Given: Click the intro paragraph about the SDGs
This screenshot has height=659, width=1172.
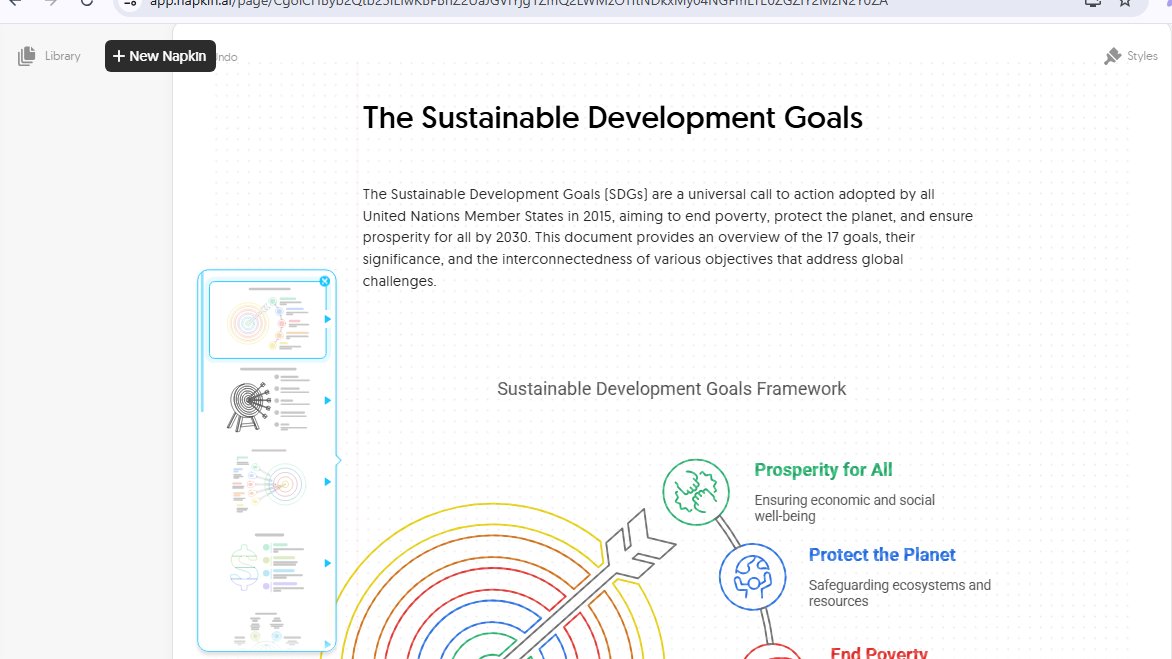Looking at the screenshot, I should tap(667, 238).
